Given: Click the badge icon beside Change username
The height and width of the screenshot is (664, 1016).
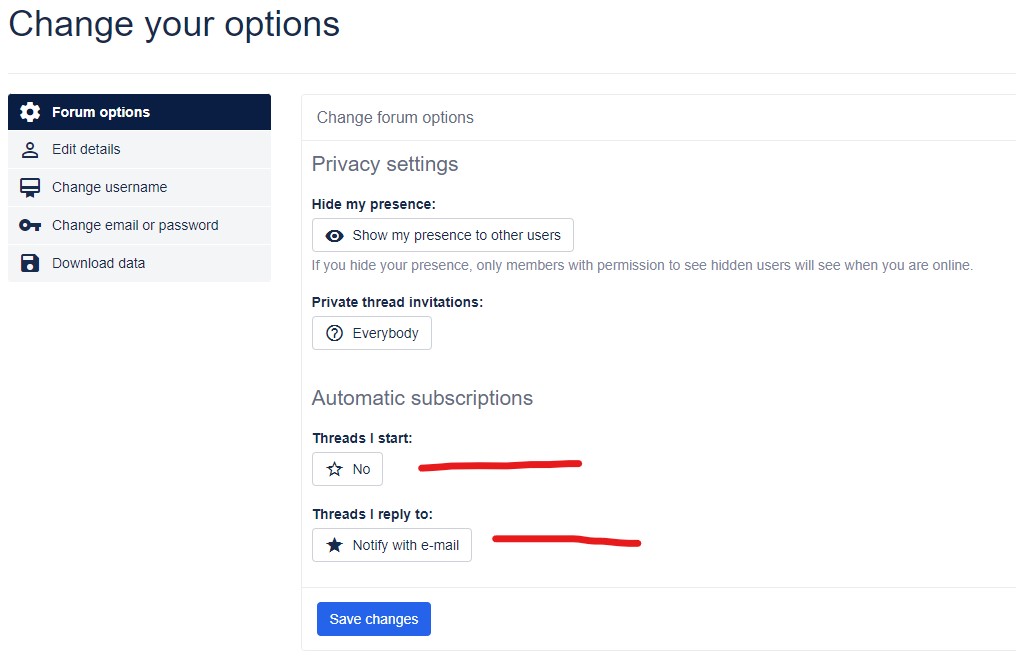Looking at the screenshot, I should tap(30, 188).
